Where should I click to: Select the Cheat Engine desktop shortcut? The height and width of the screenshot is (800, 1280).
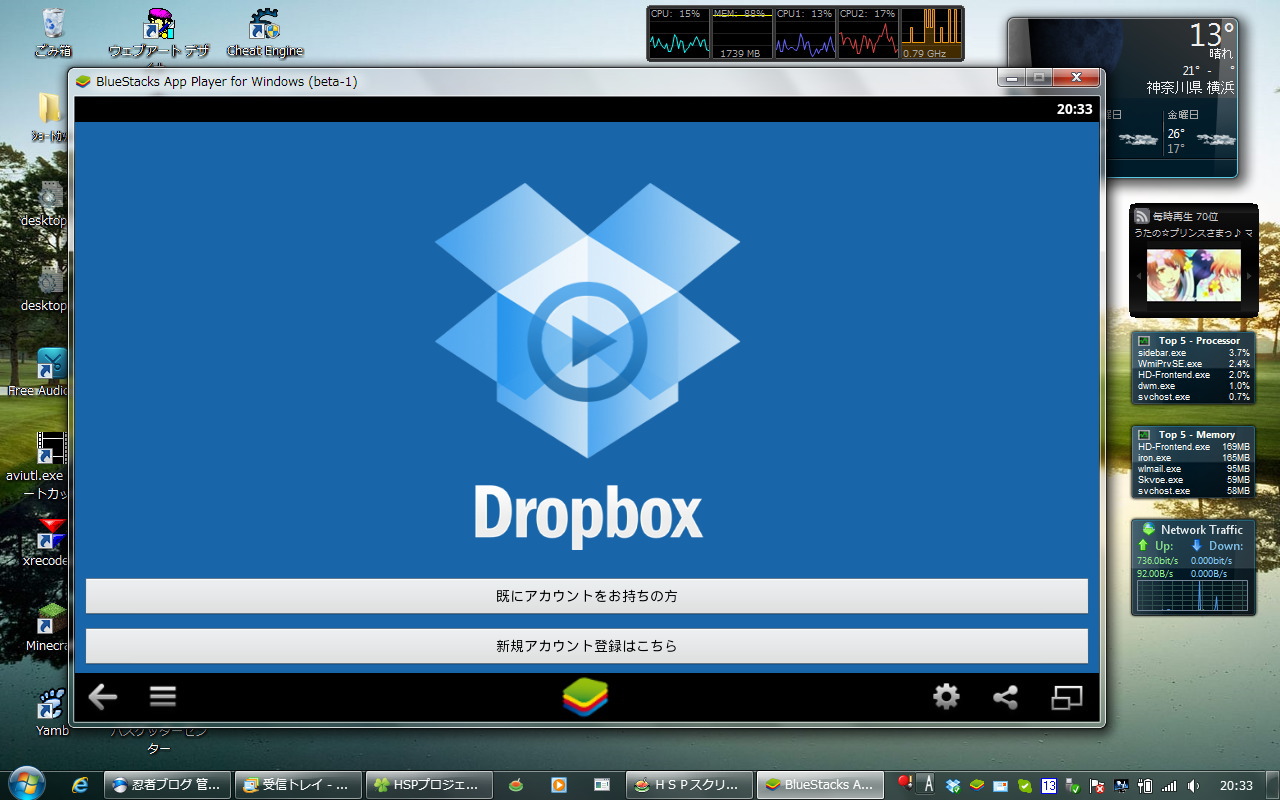pyautogui.click(x=264, y=32)
